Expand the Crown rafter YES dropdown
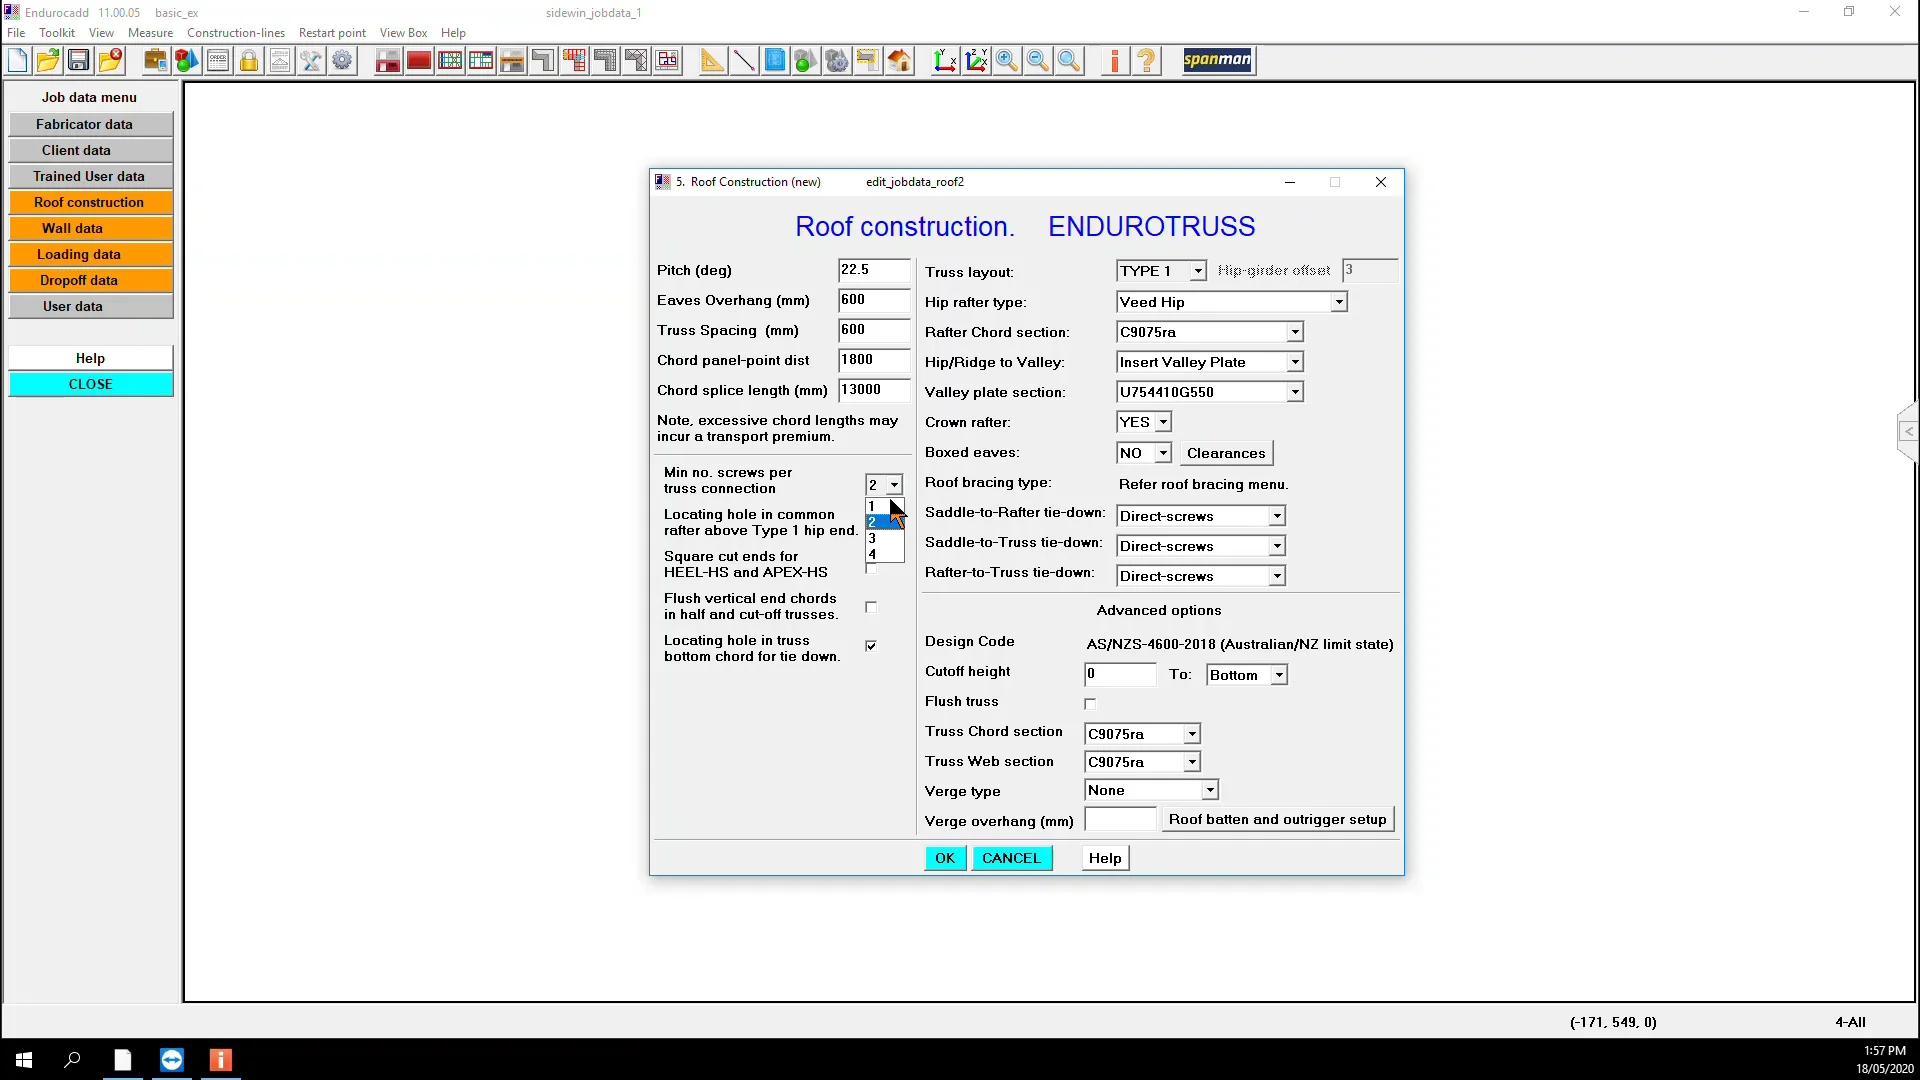The width and height of the screenshot is (1920, 1080). pyautogui.click(x=1163, y=422)
